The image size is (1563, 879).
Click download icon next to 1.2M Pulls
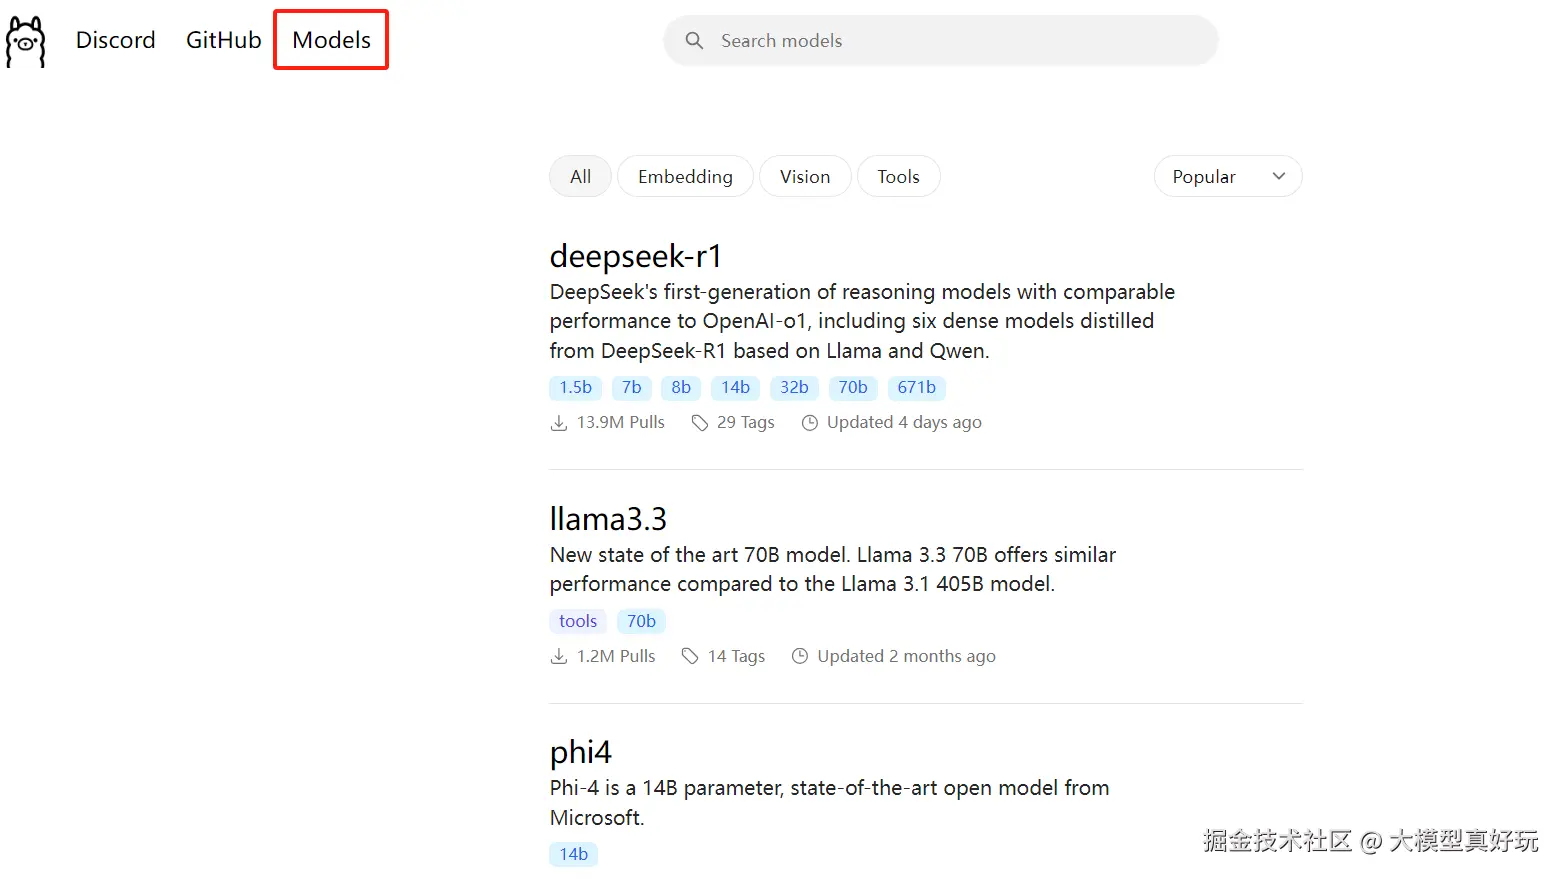tap(559, 657)
